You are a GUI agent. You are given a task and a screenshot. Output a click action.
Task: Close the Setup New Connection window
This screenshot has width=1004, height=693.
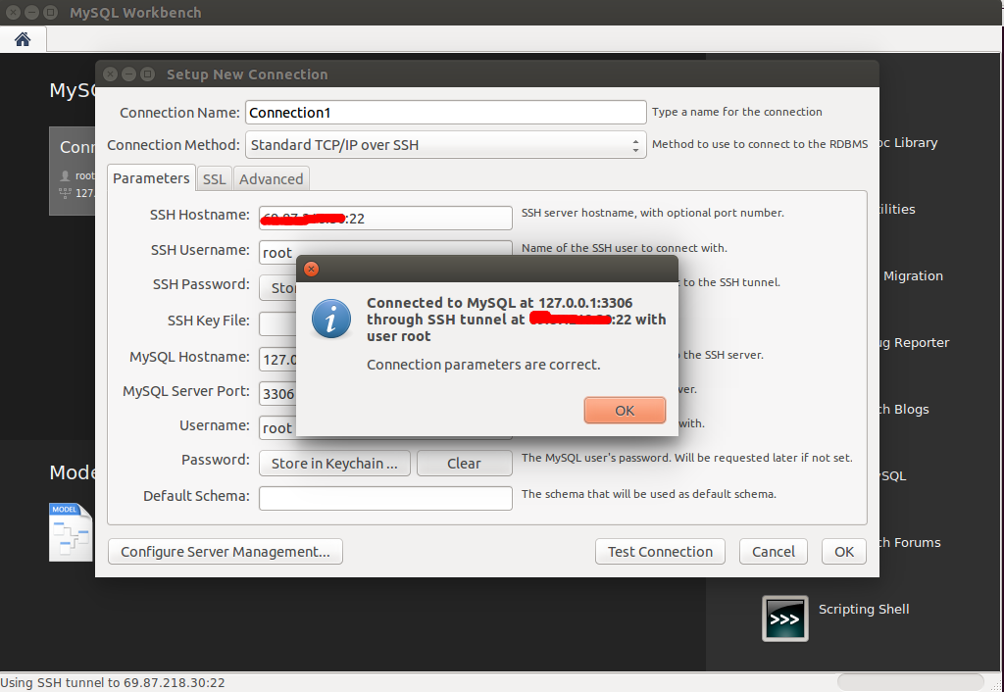[x=110, y=74]
